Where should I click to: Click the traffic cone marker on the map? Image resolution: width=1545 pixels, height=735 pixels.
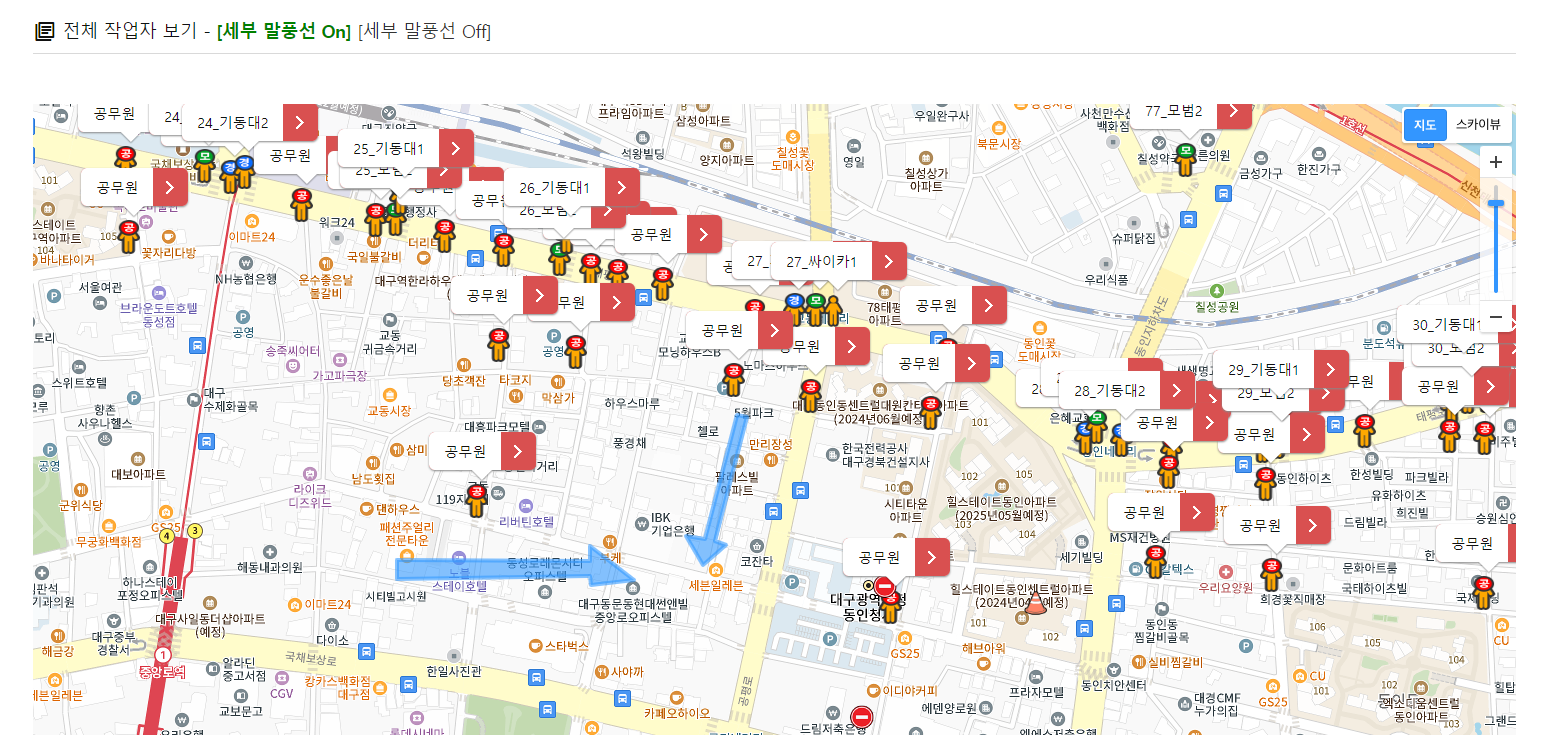(1035, 603)
